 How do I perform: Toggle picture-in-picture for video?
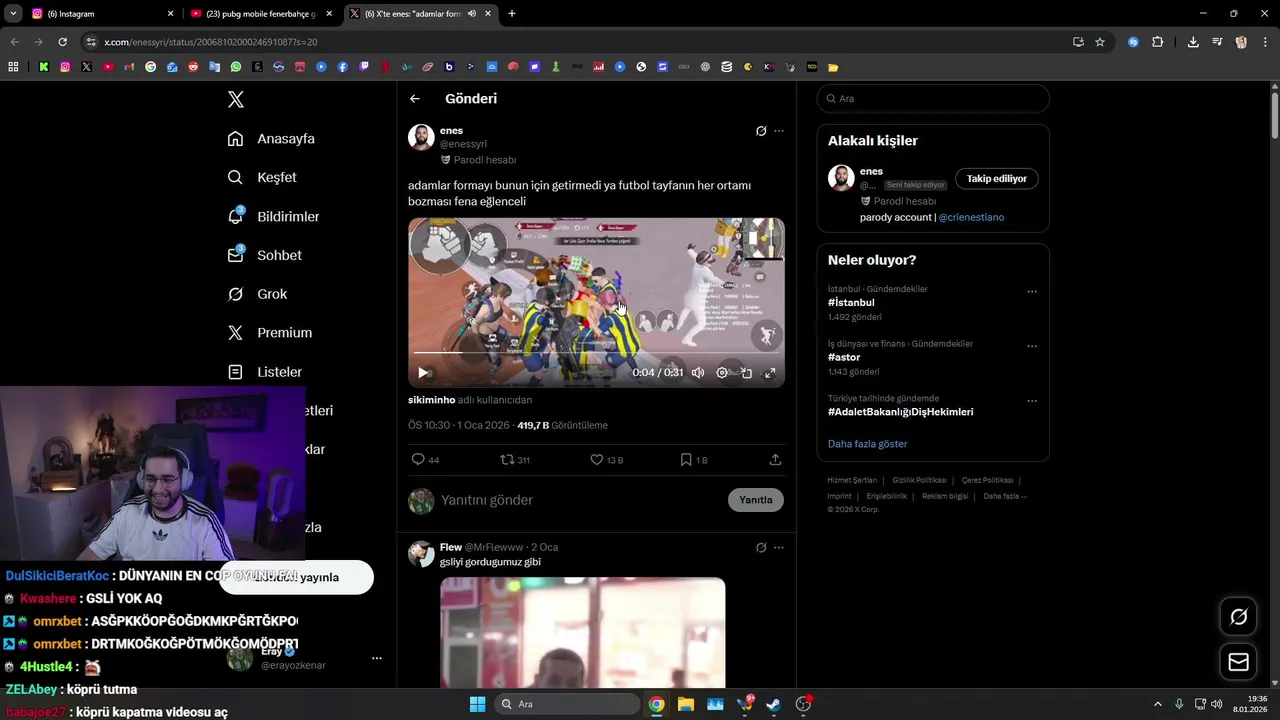(x=746, y=373)
